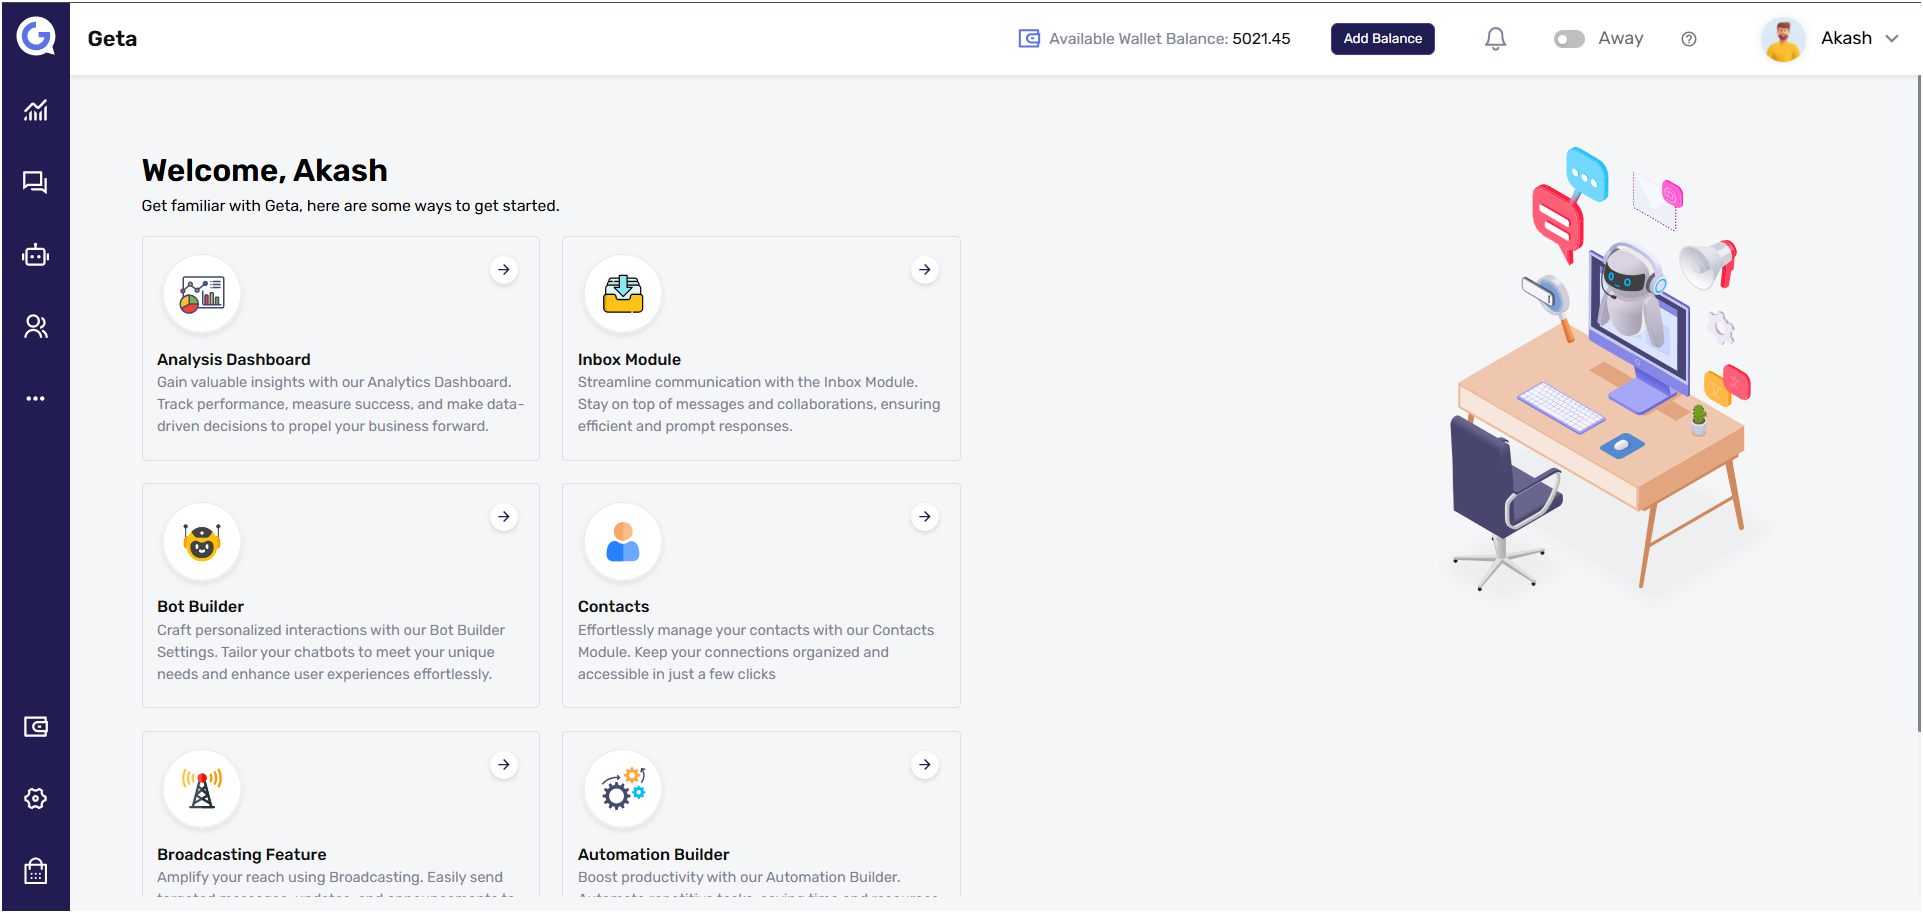Open the wallet icon in the sidebar
The image size is (1923, 913).
pos(36,727)
